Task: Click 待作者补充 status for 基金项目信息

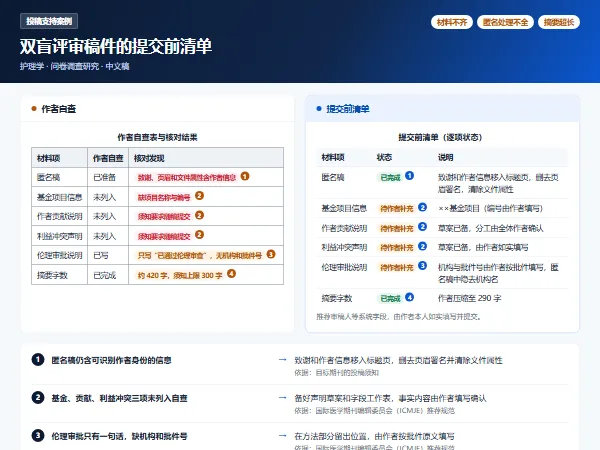Action: pos(396,209)
